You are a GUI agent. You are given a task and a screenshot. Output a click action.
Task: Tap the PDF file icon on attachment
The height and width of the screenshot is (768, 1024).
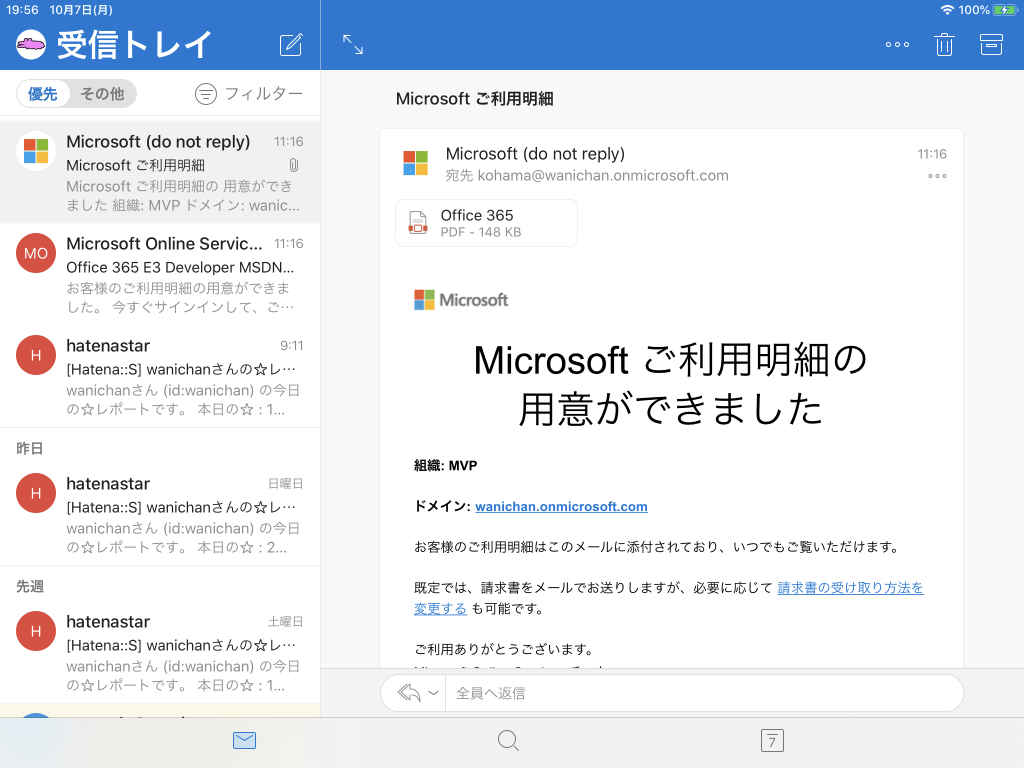pos(418,223)
